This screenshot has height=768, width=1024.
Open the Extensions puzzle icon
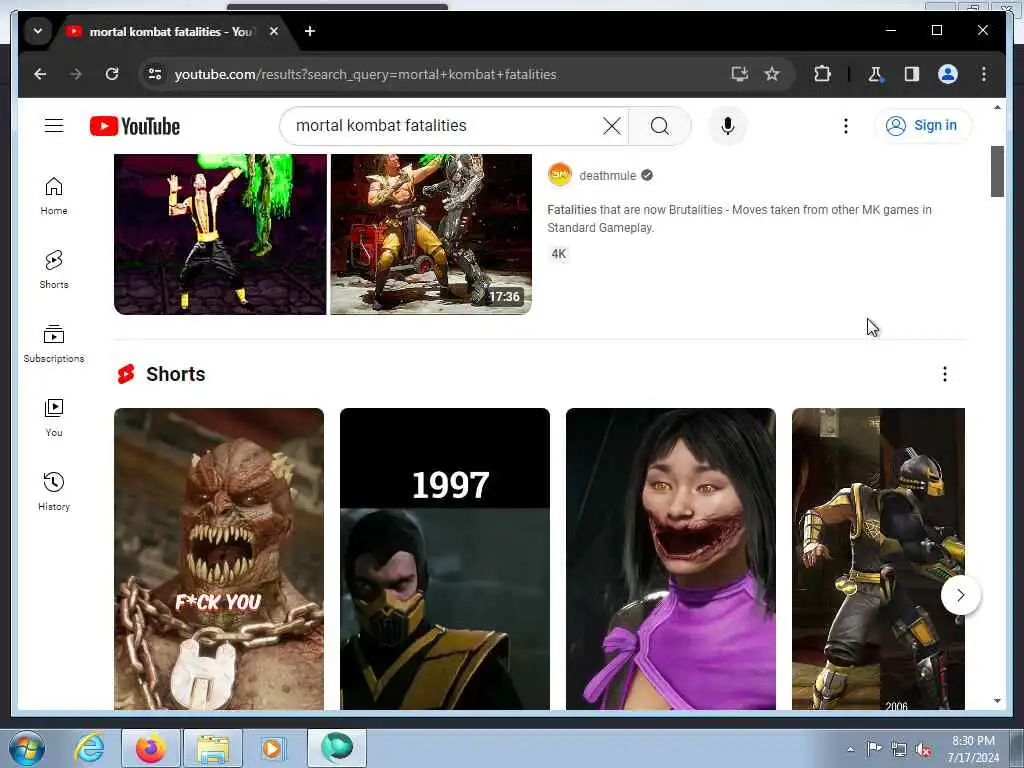[822, 74]
